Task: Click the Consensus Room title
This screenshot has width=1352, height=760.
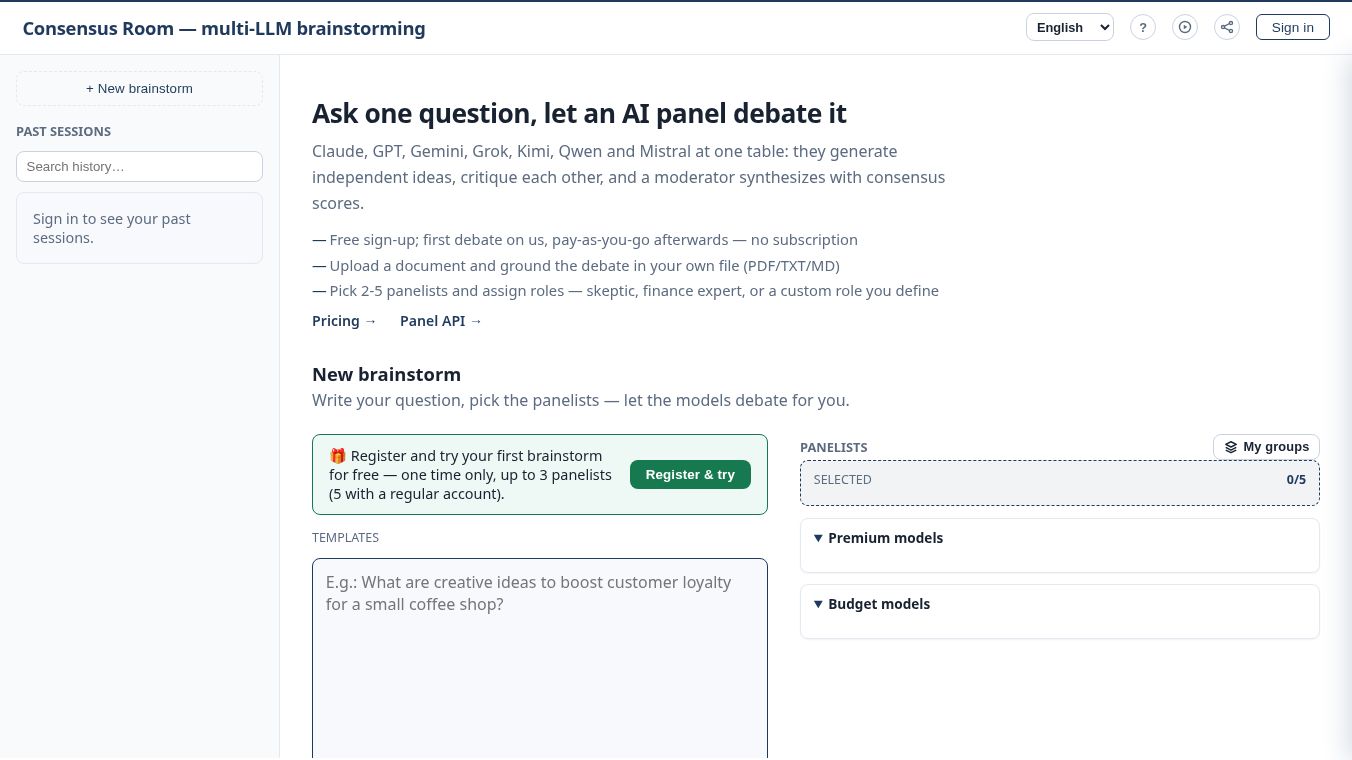Action: 224,28
